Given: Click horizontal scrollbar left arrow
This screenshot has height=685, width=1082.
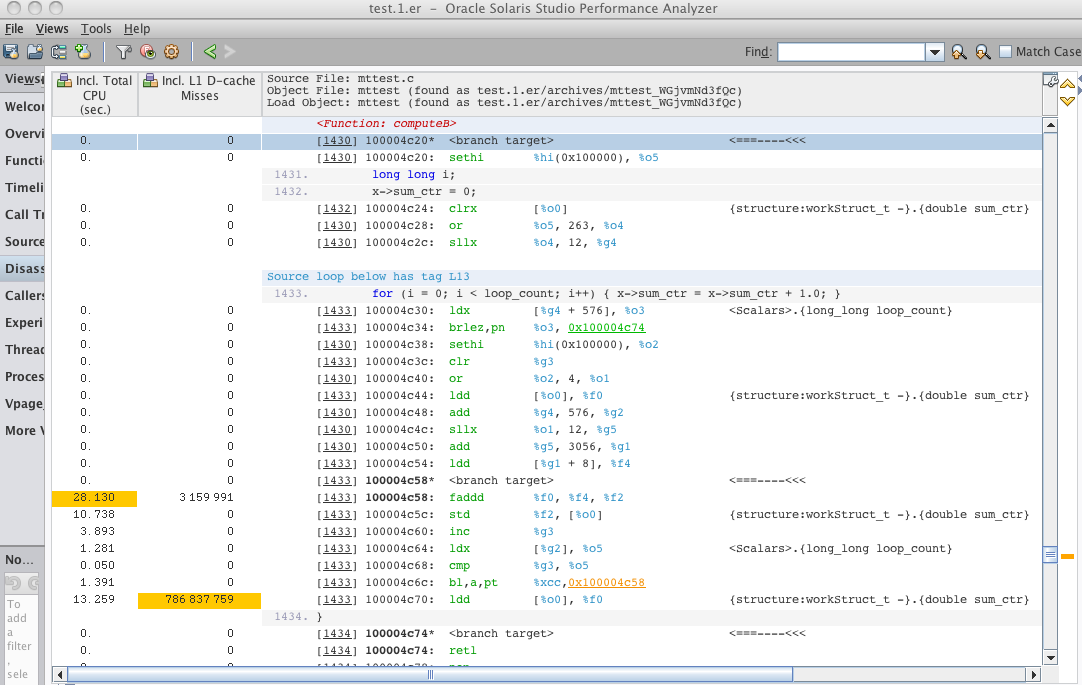Looking at the screenshot, I should pos(60,675).
